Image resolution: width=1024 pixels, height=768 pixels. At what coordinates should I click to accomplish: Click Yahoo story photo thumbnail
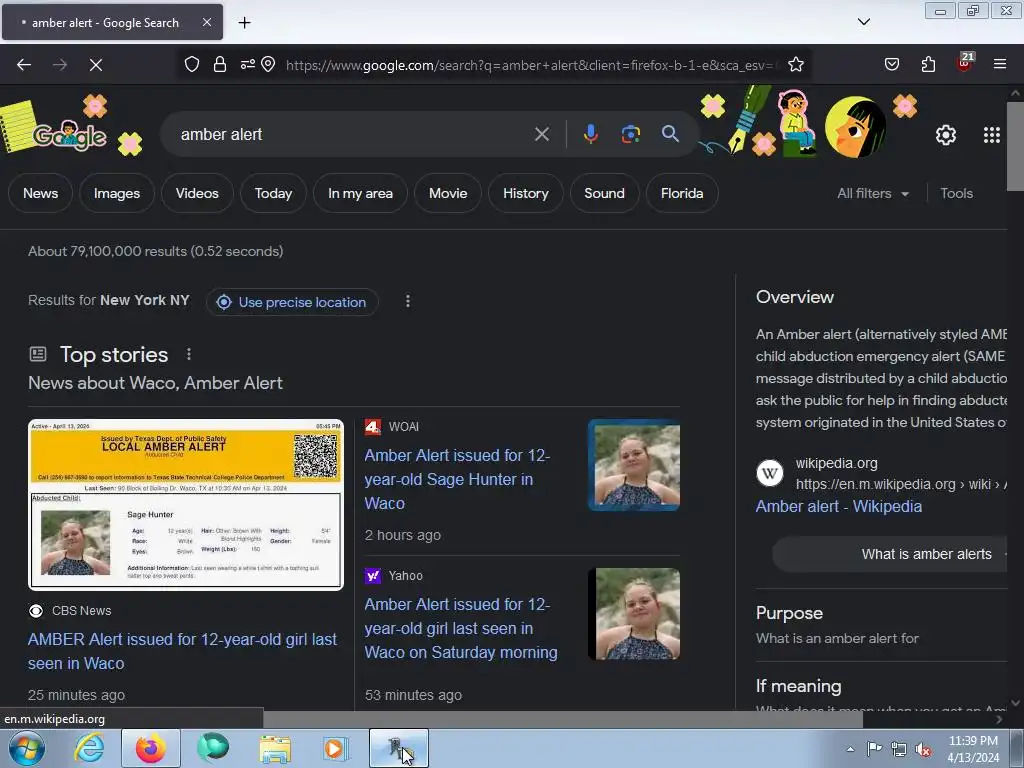click(x=633, y=614)
